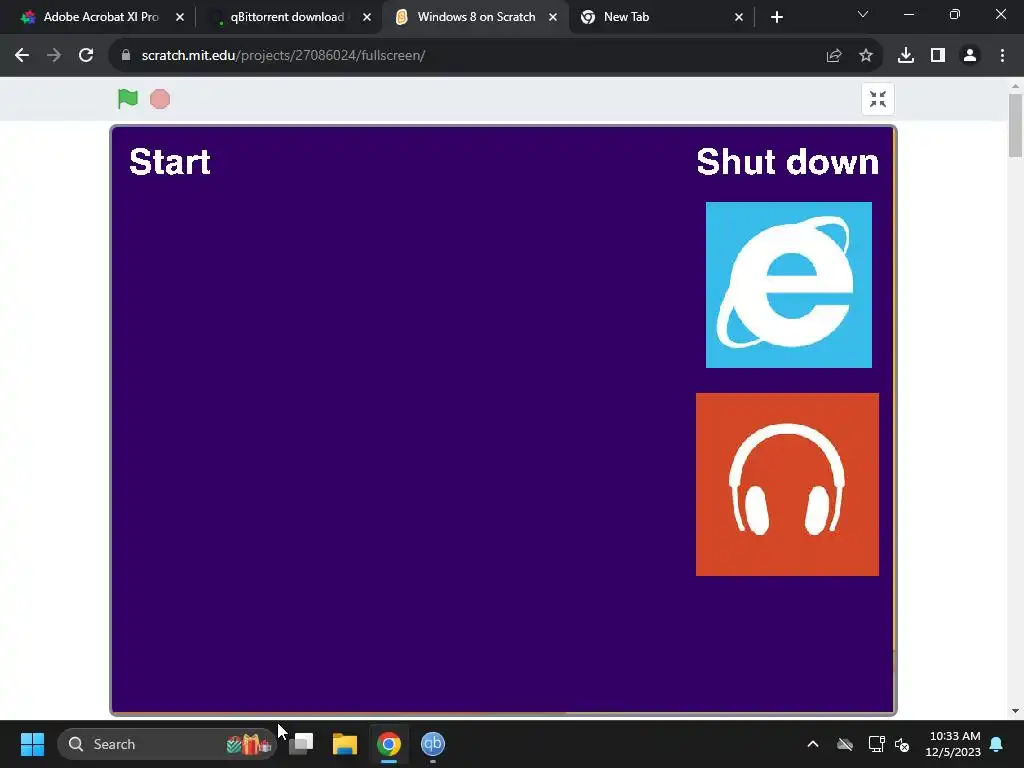Viewport: 1024px width, 768px height.
Task: Click the green flag to run project
Action: coord(127,99)
